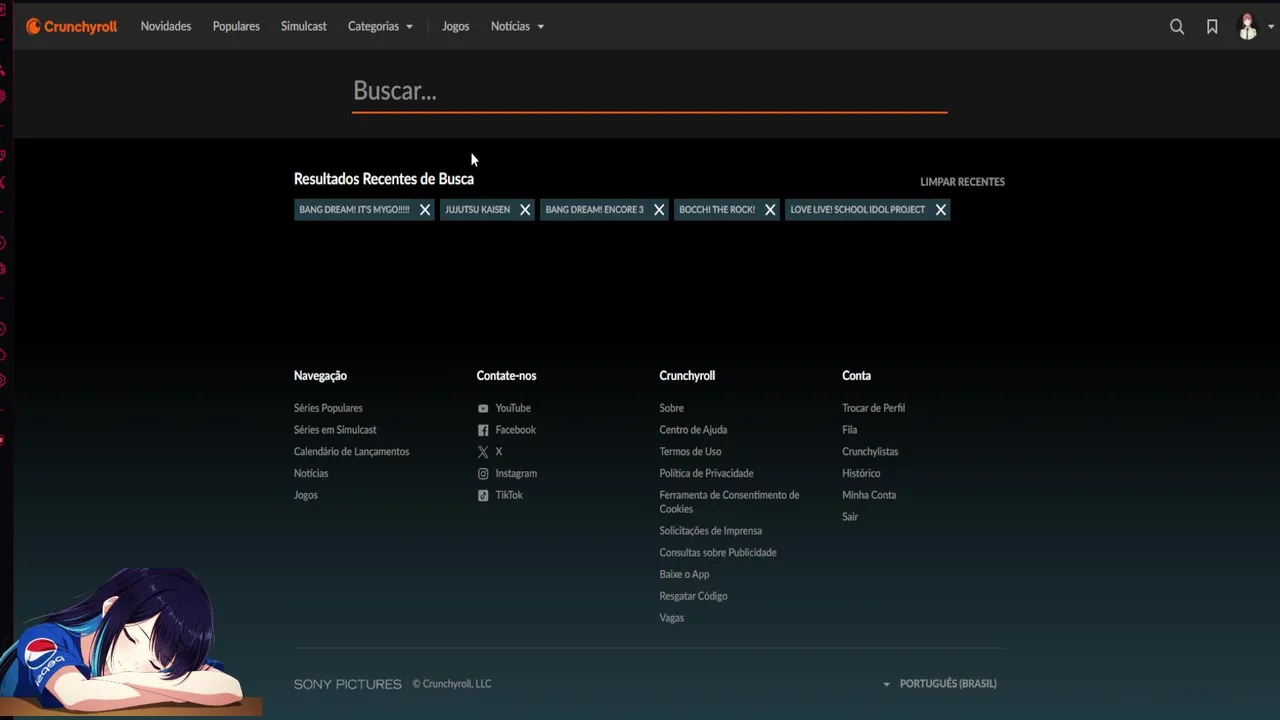Screen dimensions: 1280x720
Task: Click the YouTube icon in Contate-nos
Action: pos(483,408)
